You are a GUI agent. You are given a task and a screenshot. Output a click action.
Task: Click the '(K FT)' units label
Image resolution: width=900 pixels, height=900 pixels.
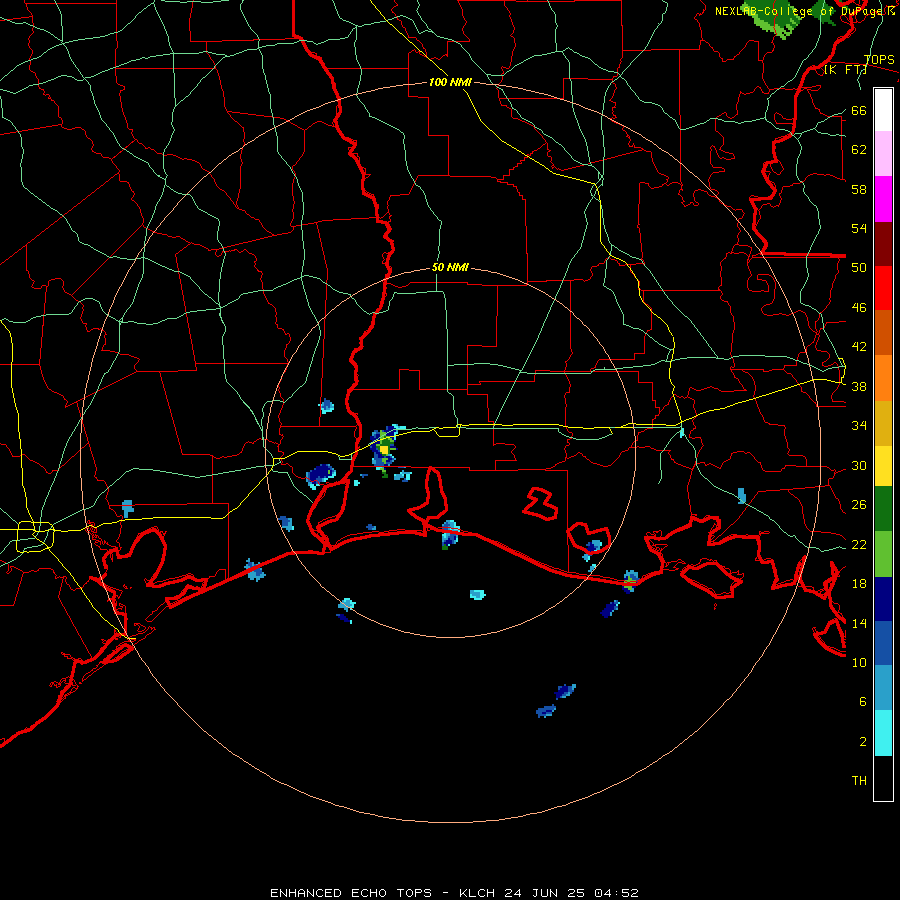[845, 70]
